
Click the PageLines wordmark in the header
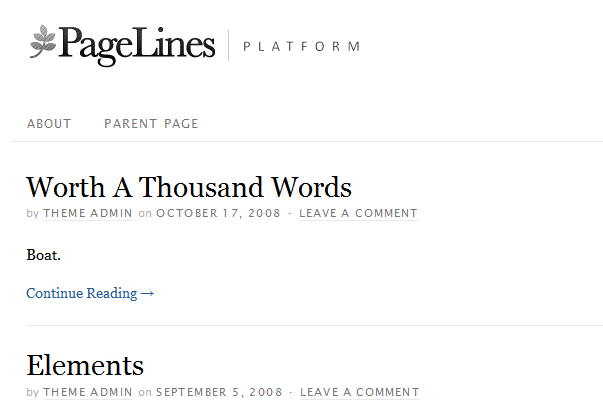click(x=137, y=46)
